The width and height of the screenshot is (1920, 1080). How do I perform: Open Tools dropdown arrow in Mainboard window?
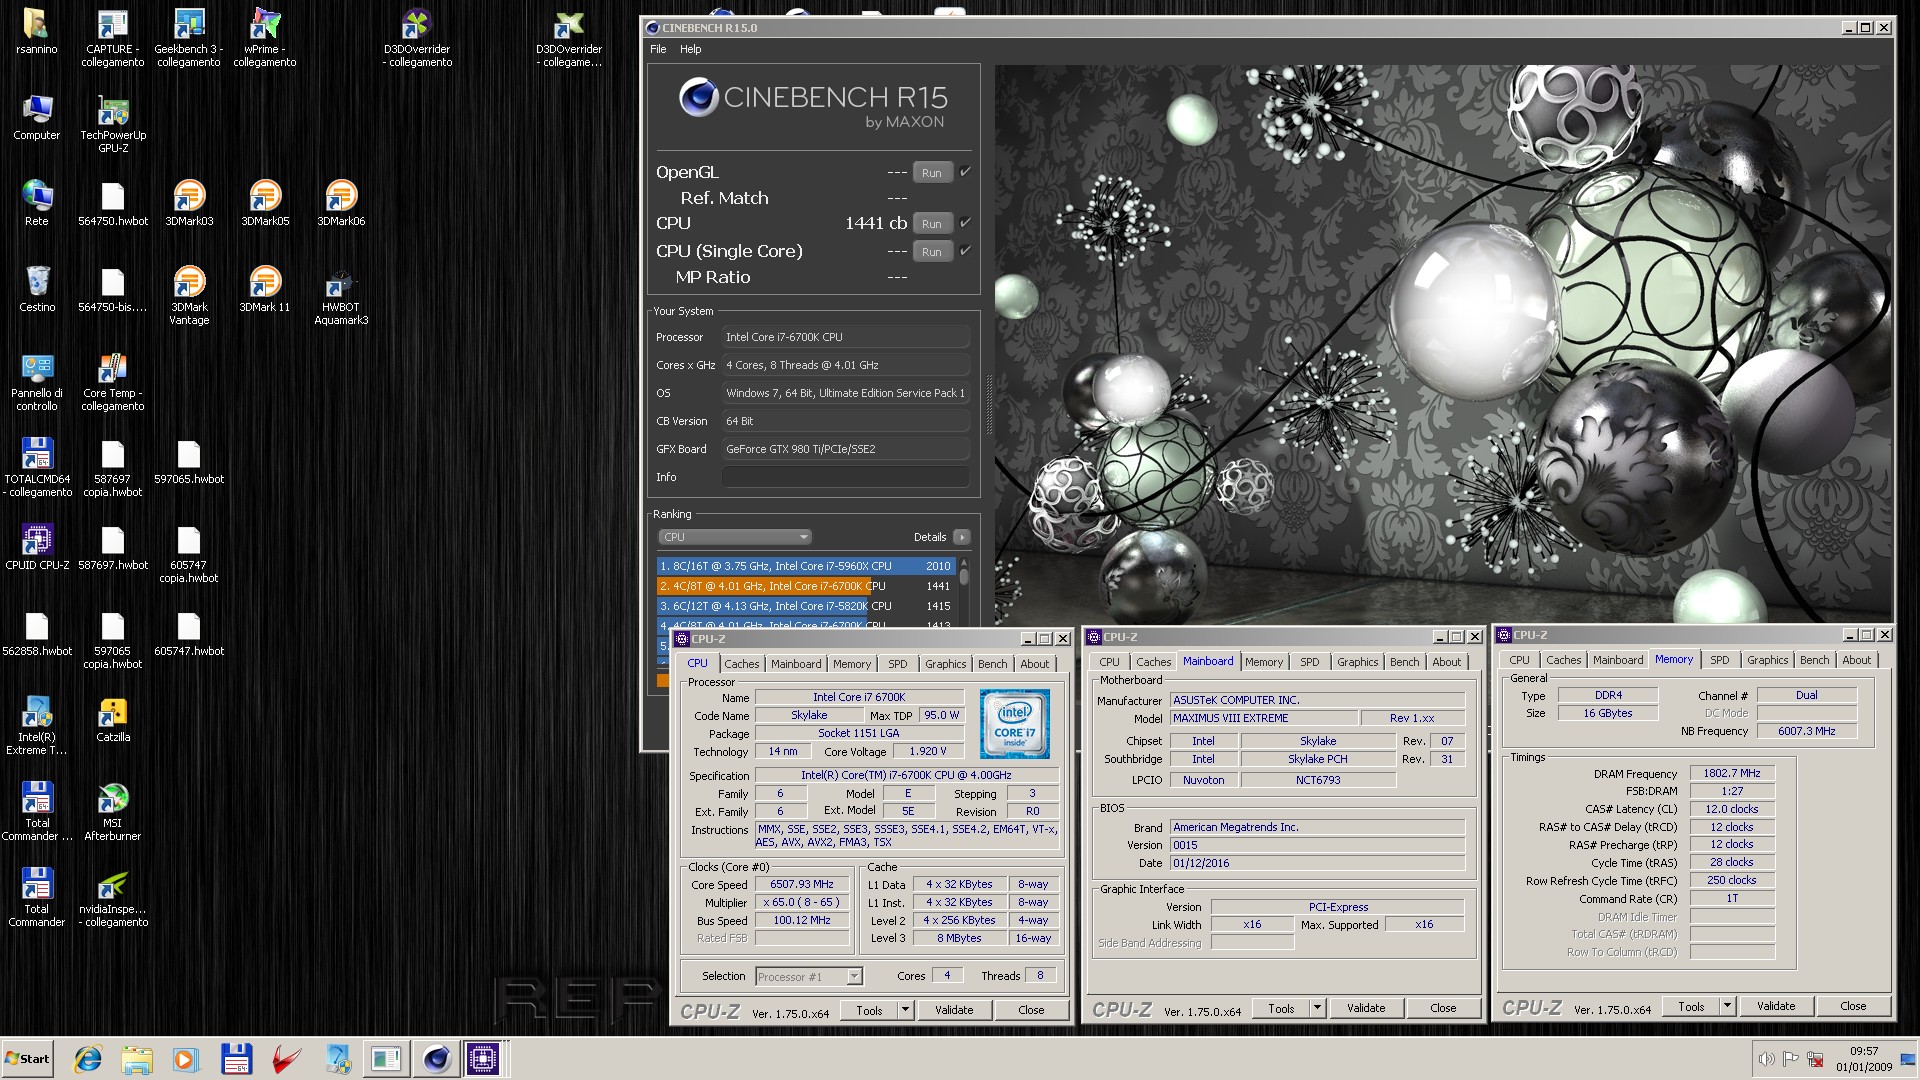1317,1008
